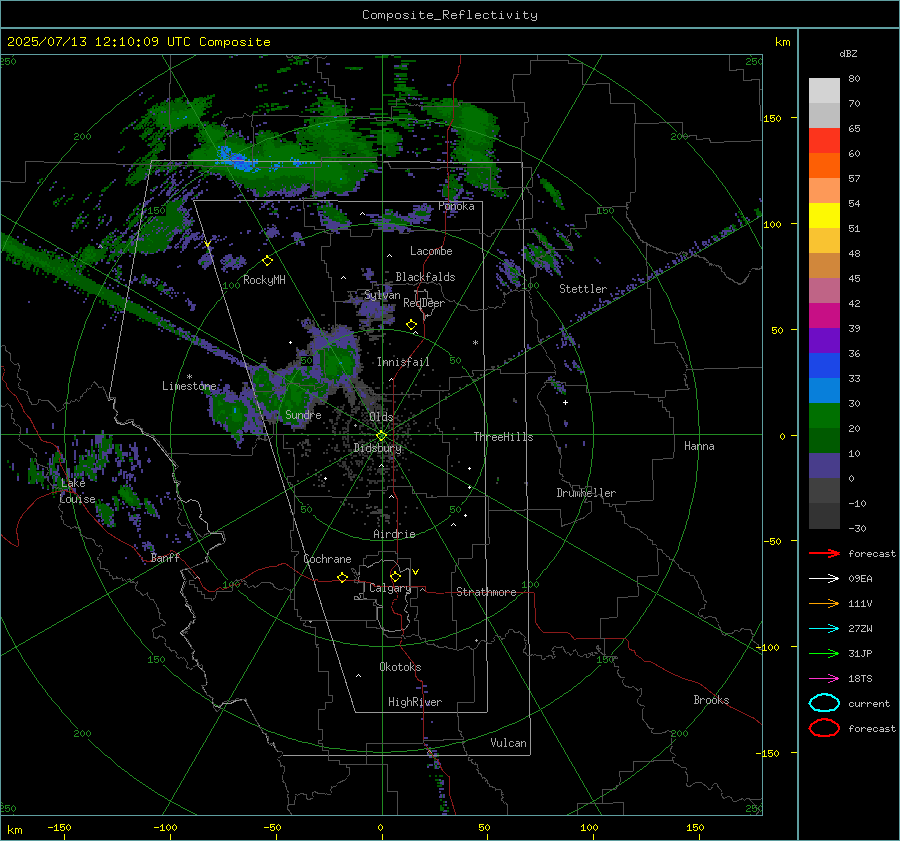This screenshot has height=841, width=900.
Task: Click the Blackfalds city label
Action: tap(425, 277)
